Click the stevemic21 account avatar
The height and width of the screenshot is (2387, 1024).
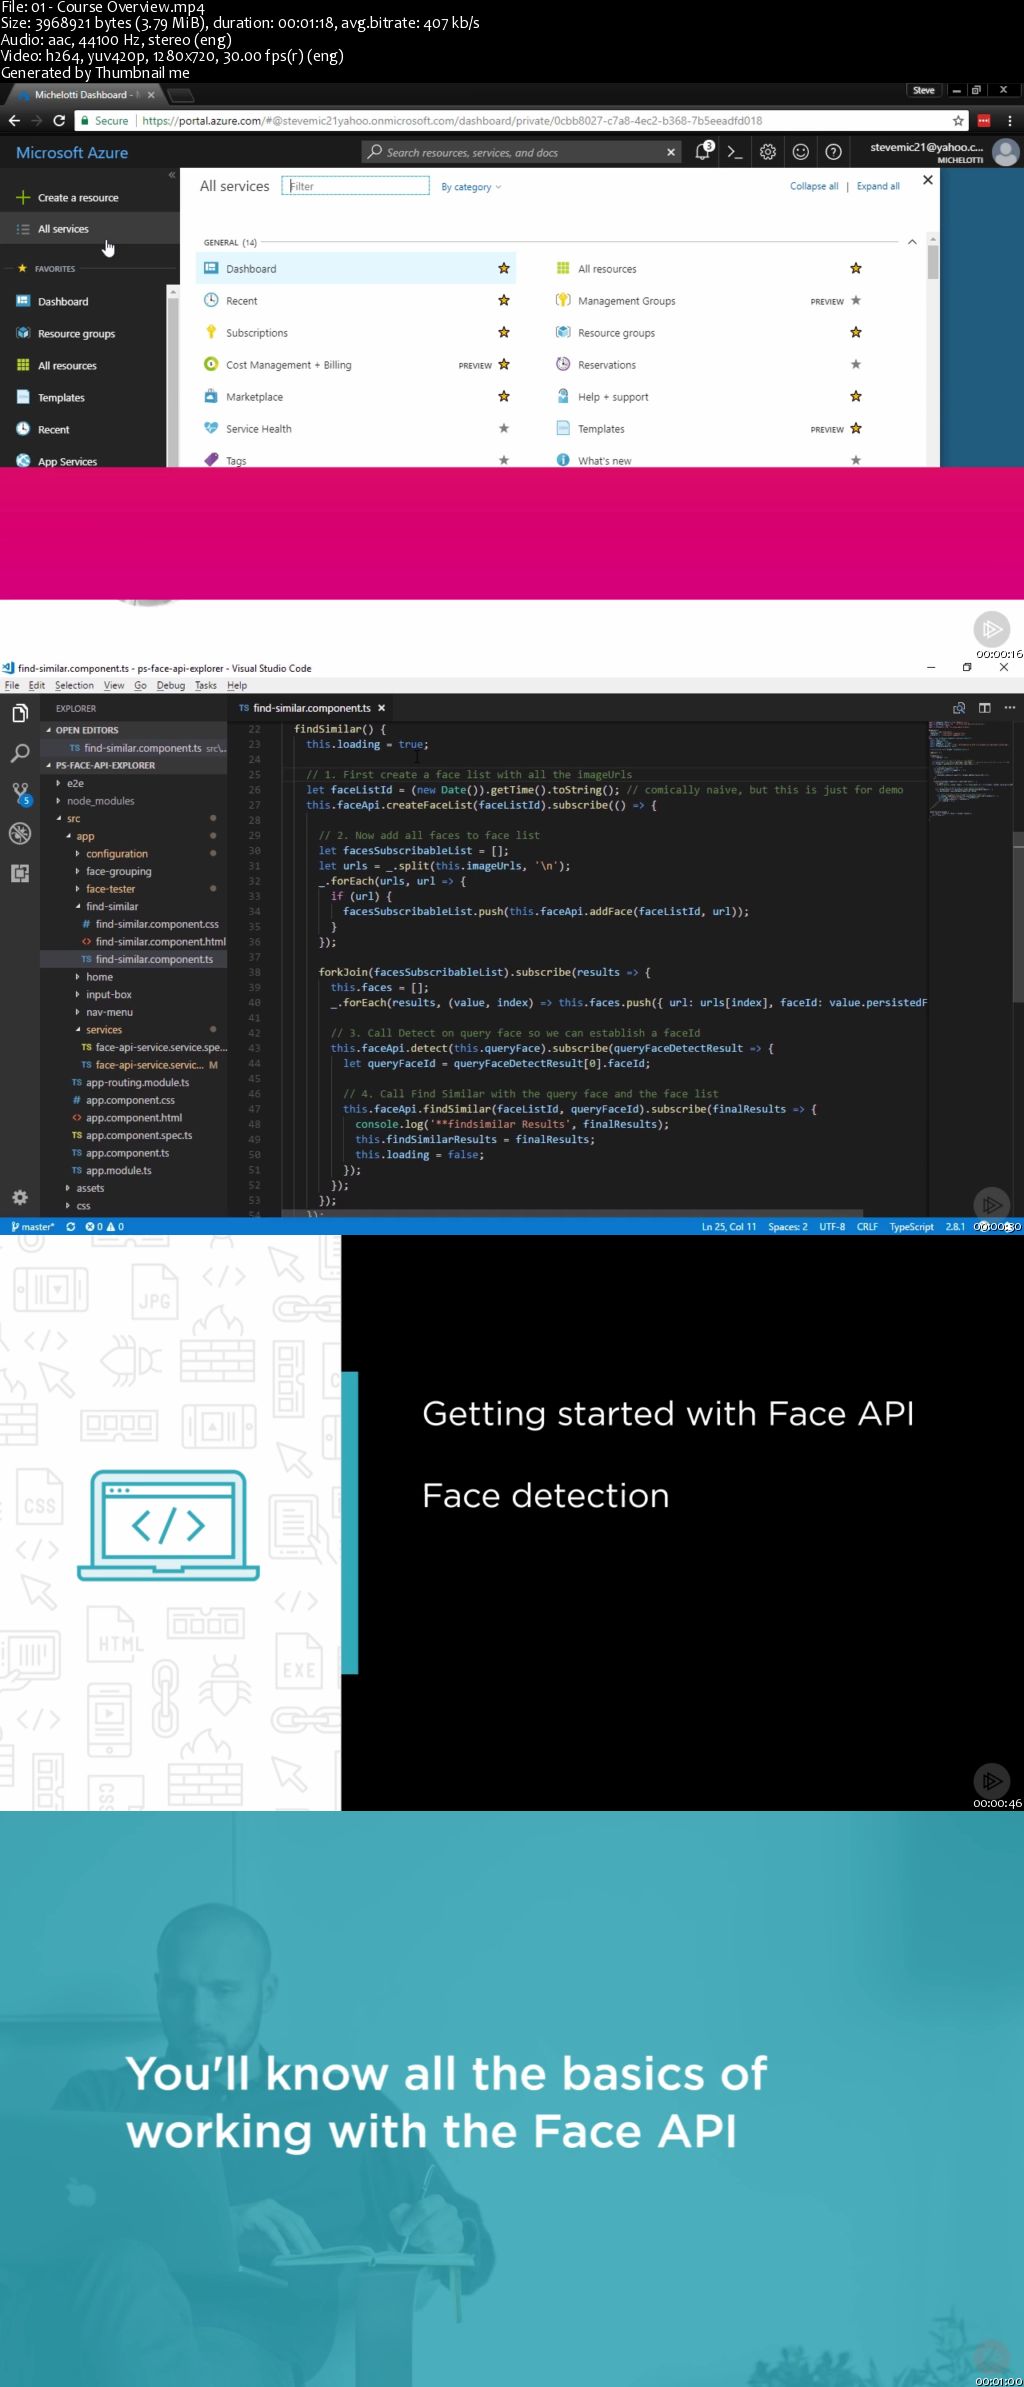[1005, 152]
